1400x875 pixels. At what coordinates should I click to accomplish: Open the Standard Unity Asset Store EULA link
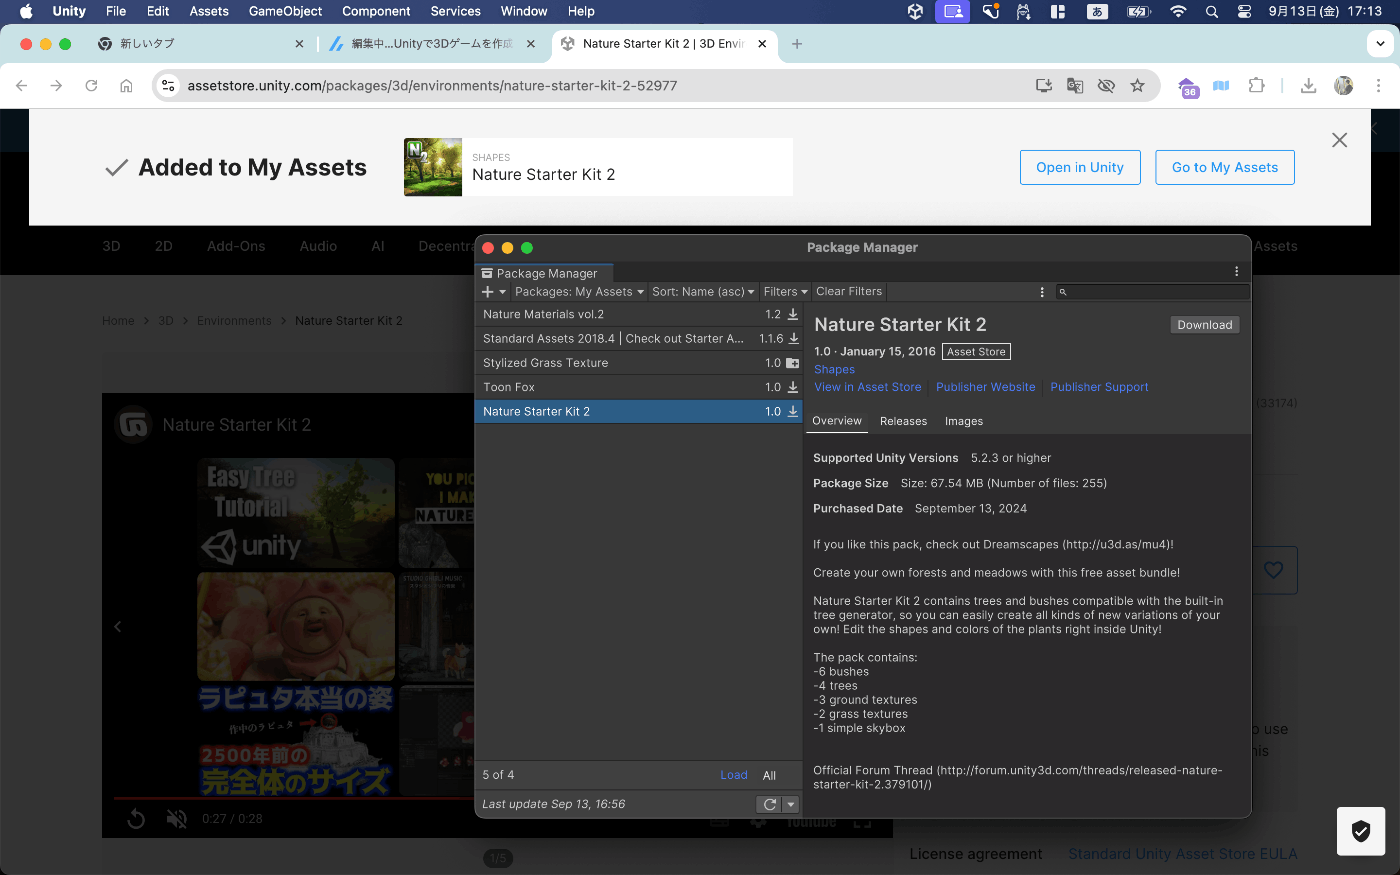click(x=1182, y=854)
